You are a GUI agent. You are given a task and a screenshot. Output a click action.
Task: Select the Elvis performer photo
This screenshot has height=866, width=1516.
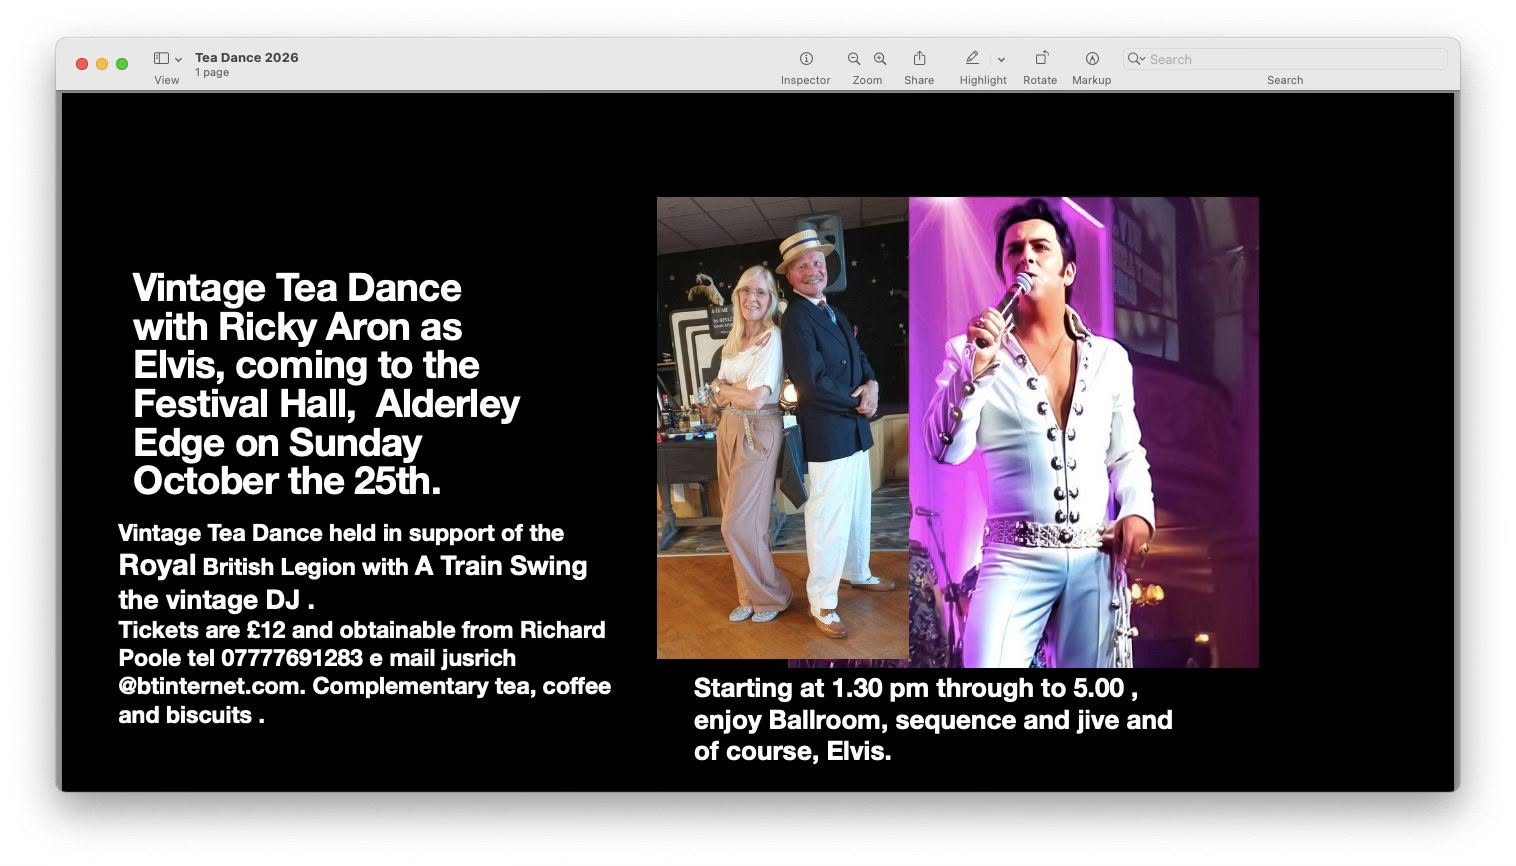tap(1083, 432)
